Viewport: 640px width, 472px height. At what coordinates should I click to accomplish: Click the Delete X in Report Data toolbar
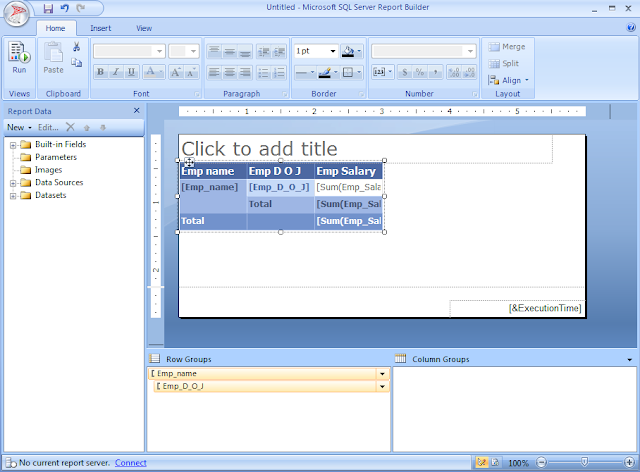point(70,127)
